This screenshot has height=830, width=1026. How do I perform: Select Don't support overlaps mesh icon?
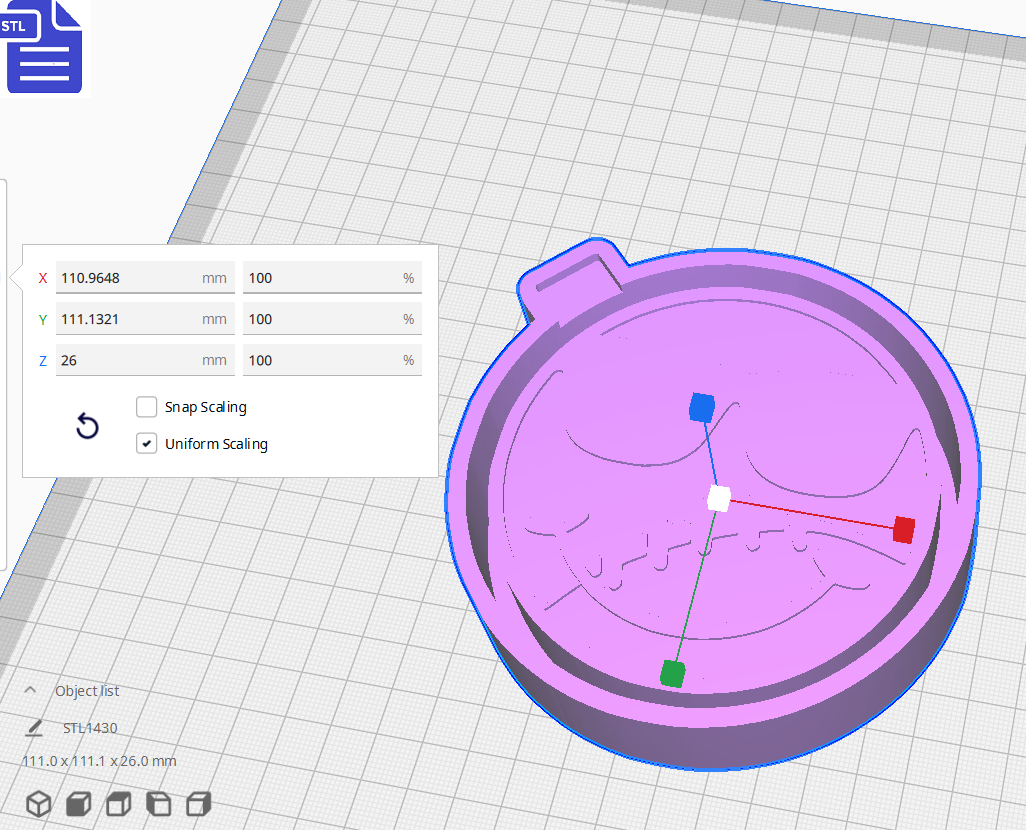click(x=158, y=804)
